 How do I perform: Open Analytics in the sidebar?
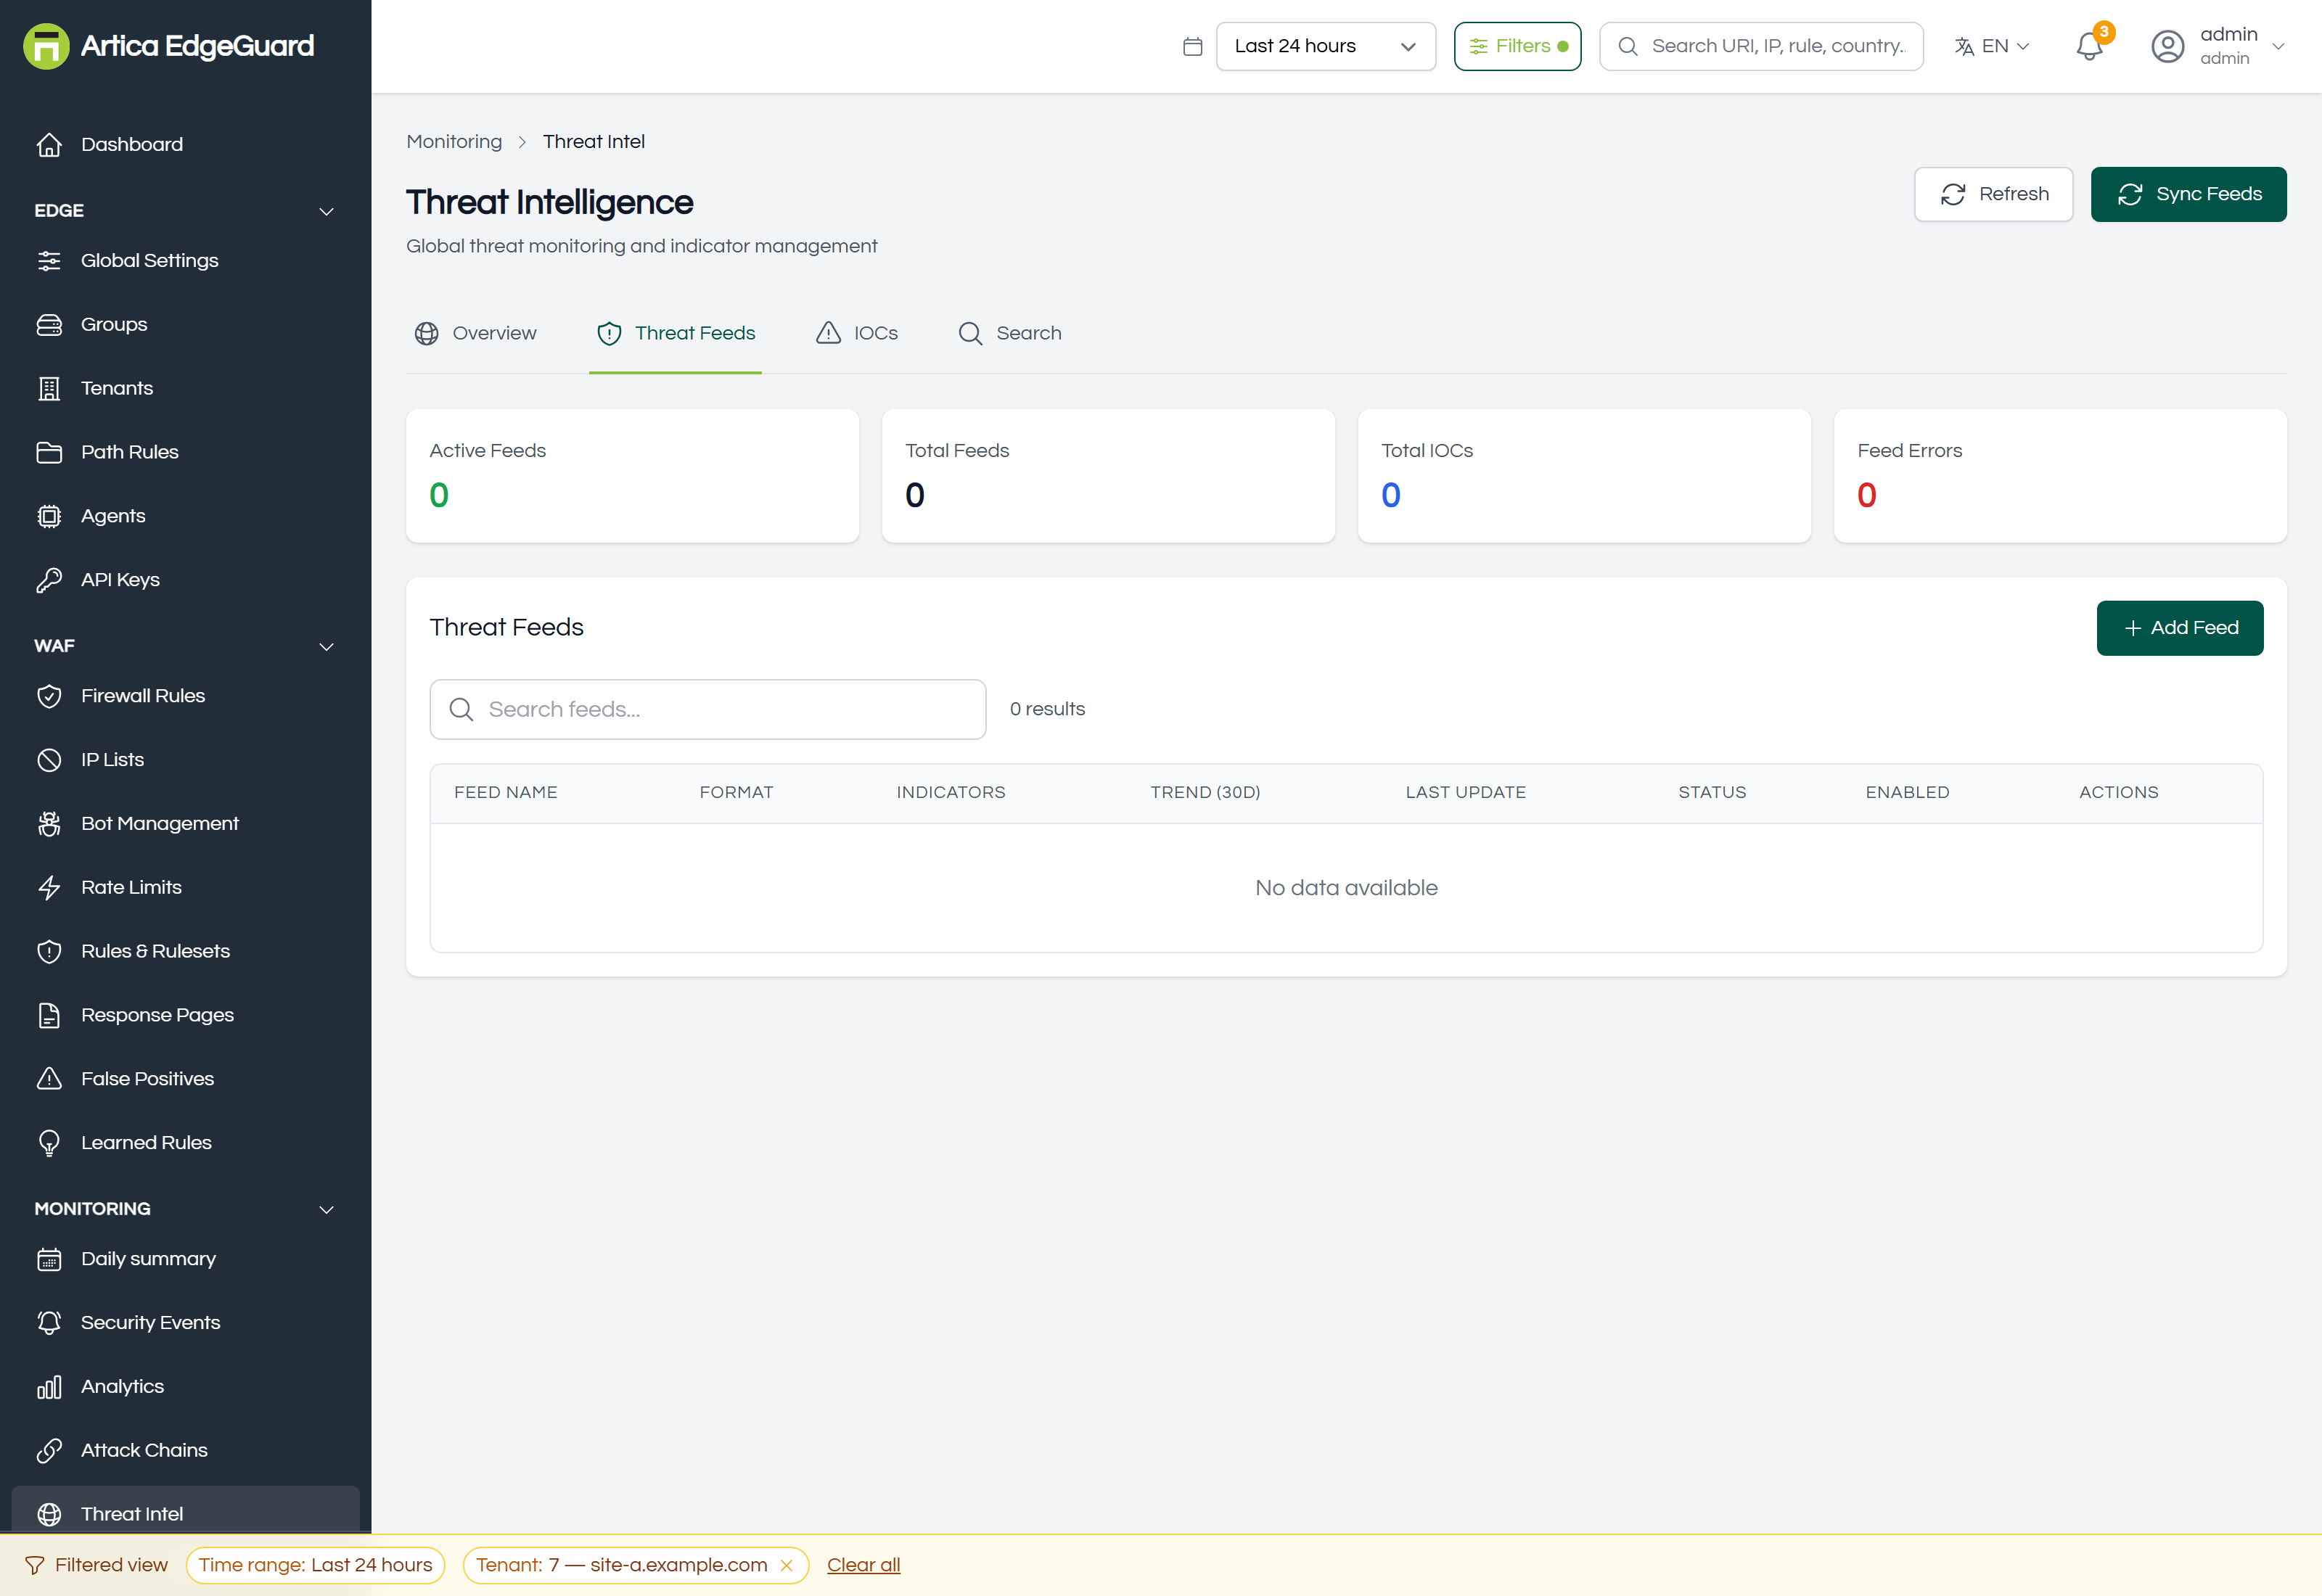coord(185,1387)
